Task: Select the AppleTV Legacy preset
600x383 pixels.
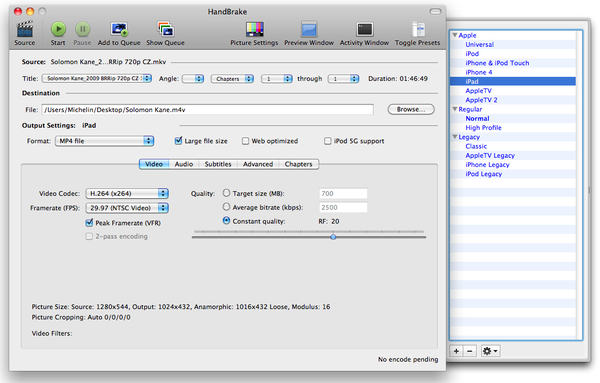Action: coord(490,155)
